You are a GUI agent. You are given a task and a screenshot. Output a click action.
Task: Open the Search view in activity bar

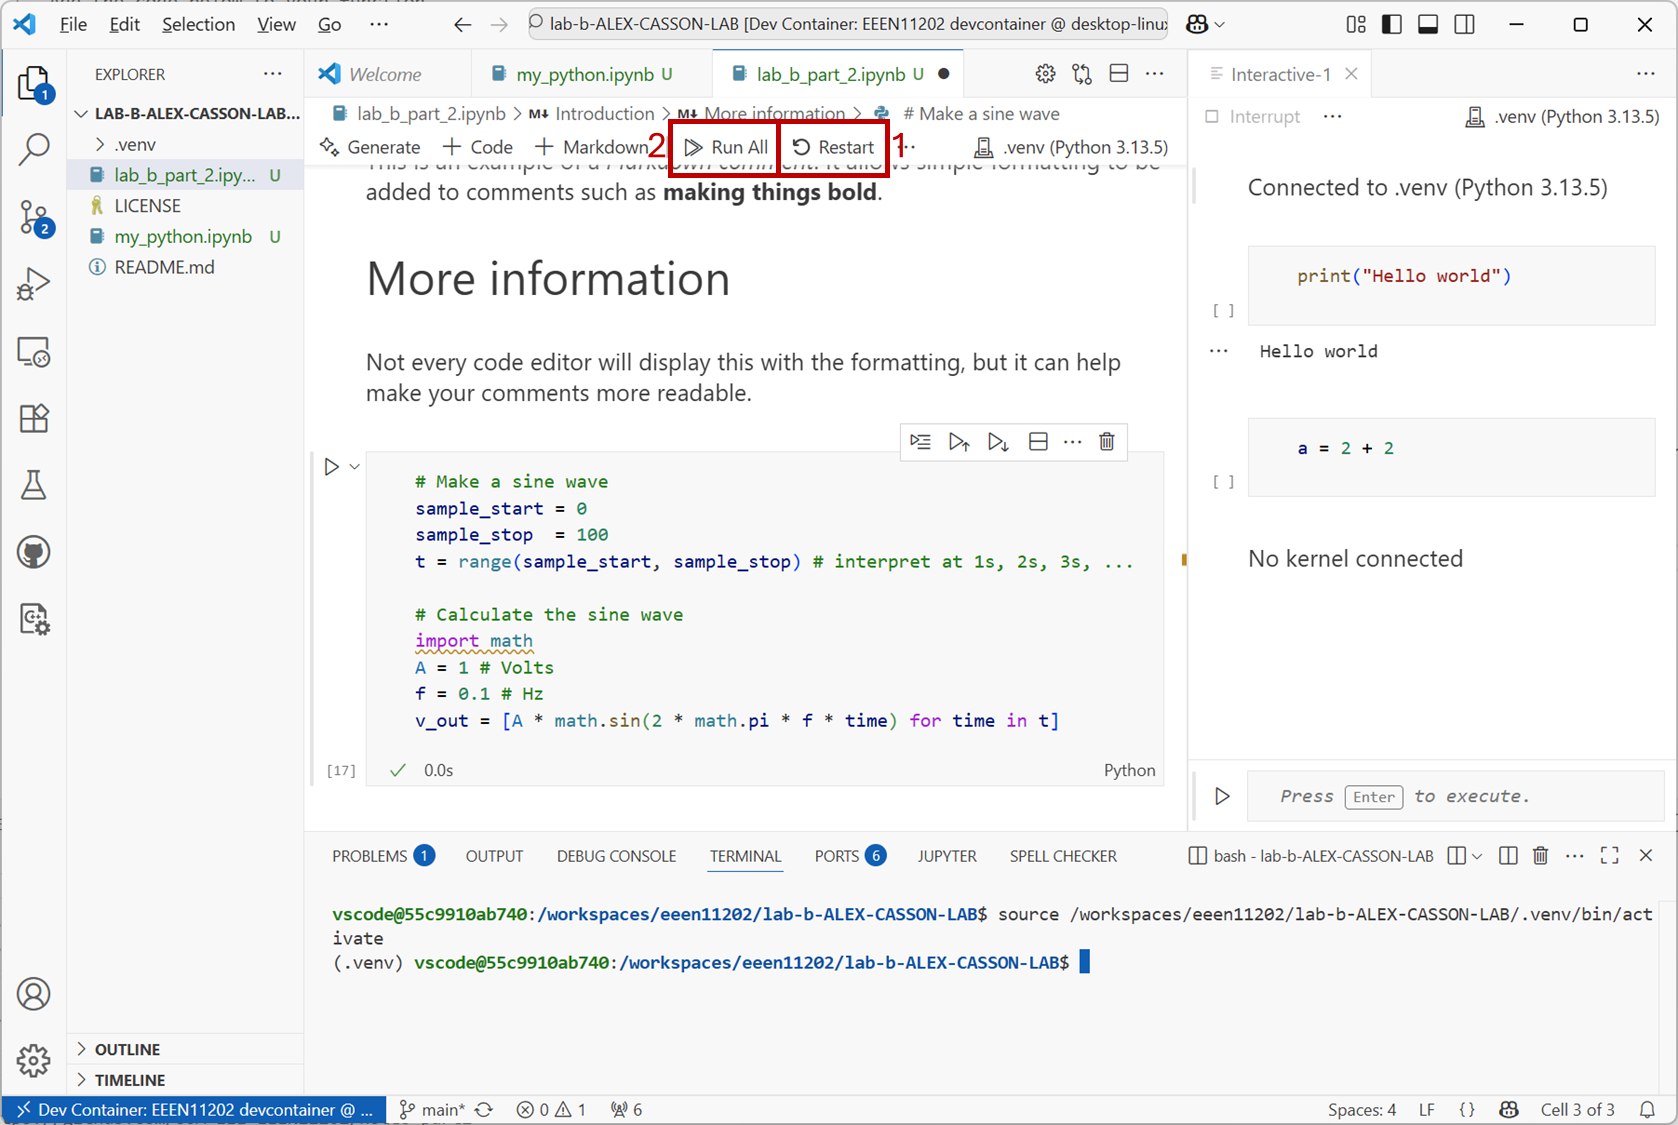pyautogui.click(x=34, y=150)
